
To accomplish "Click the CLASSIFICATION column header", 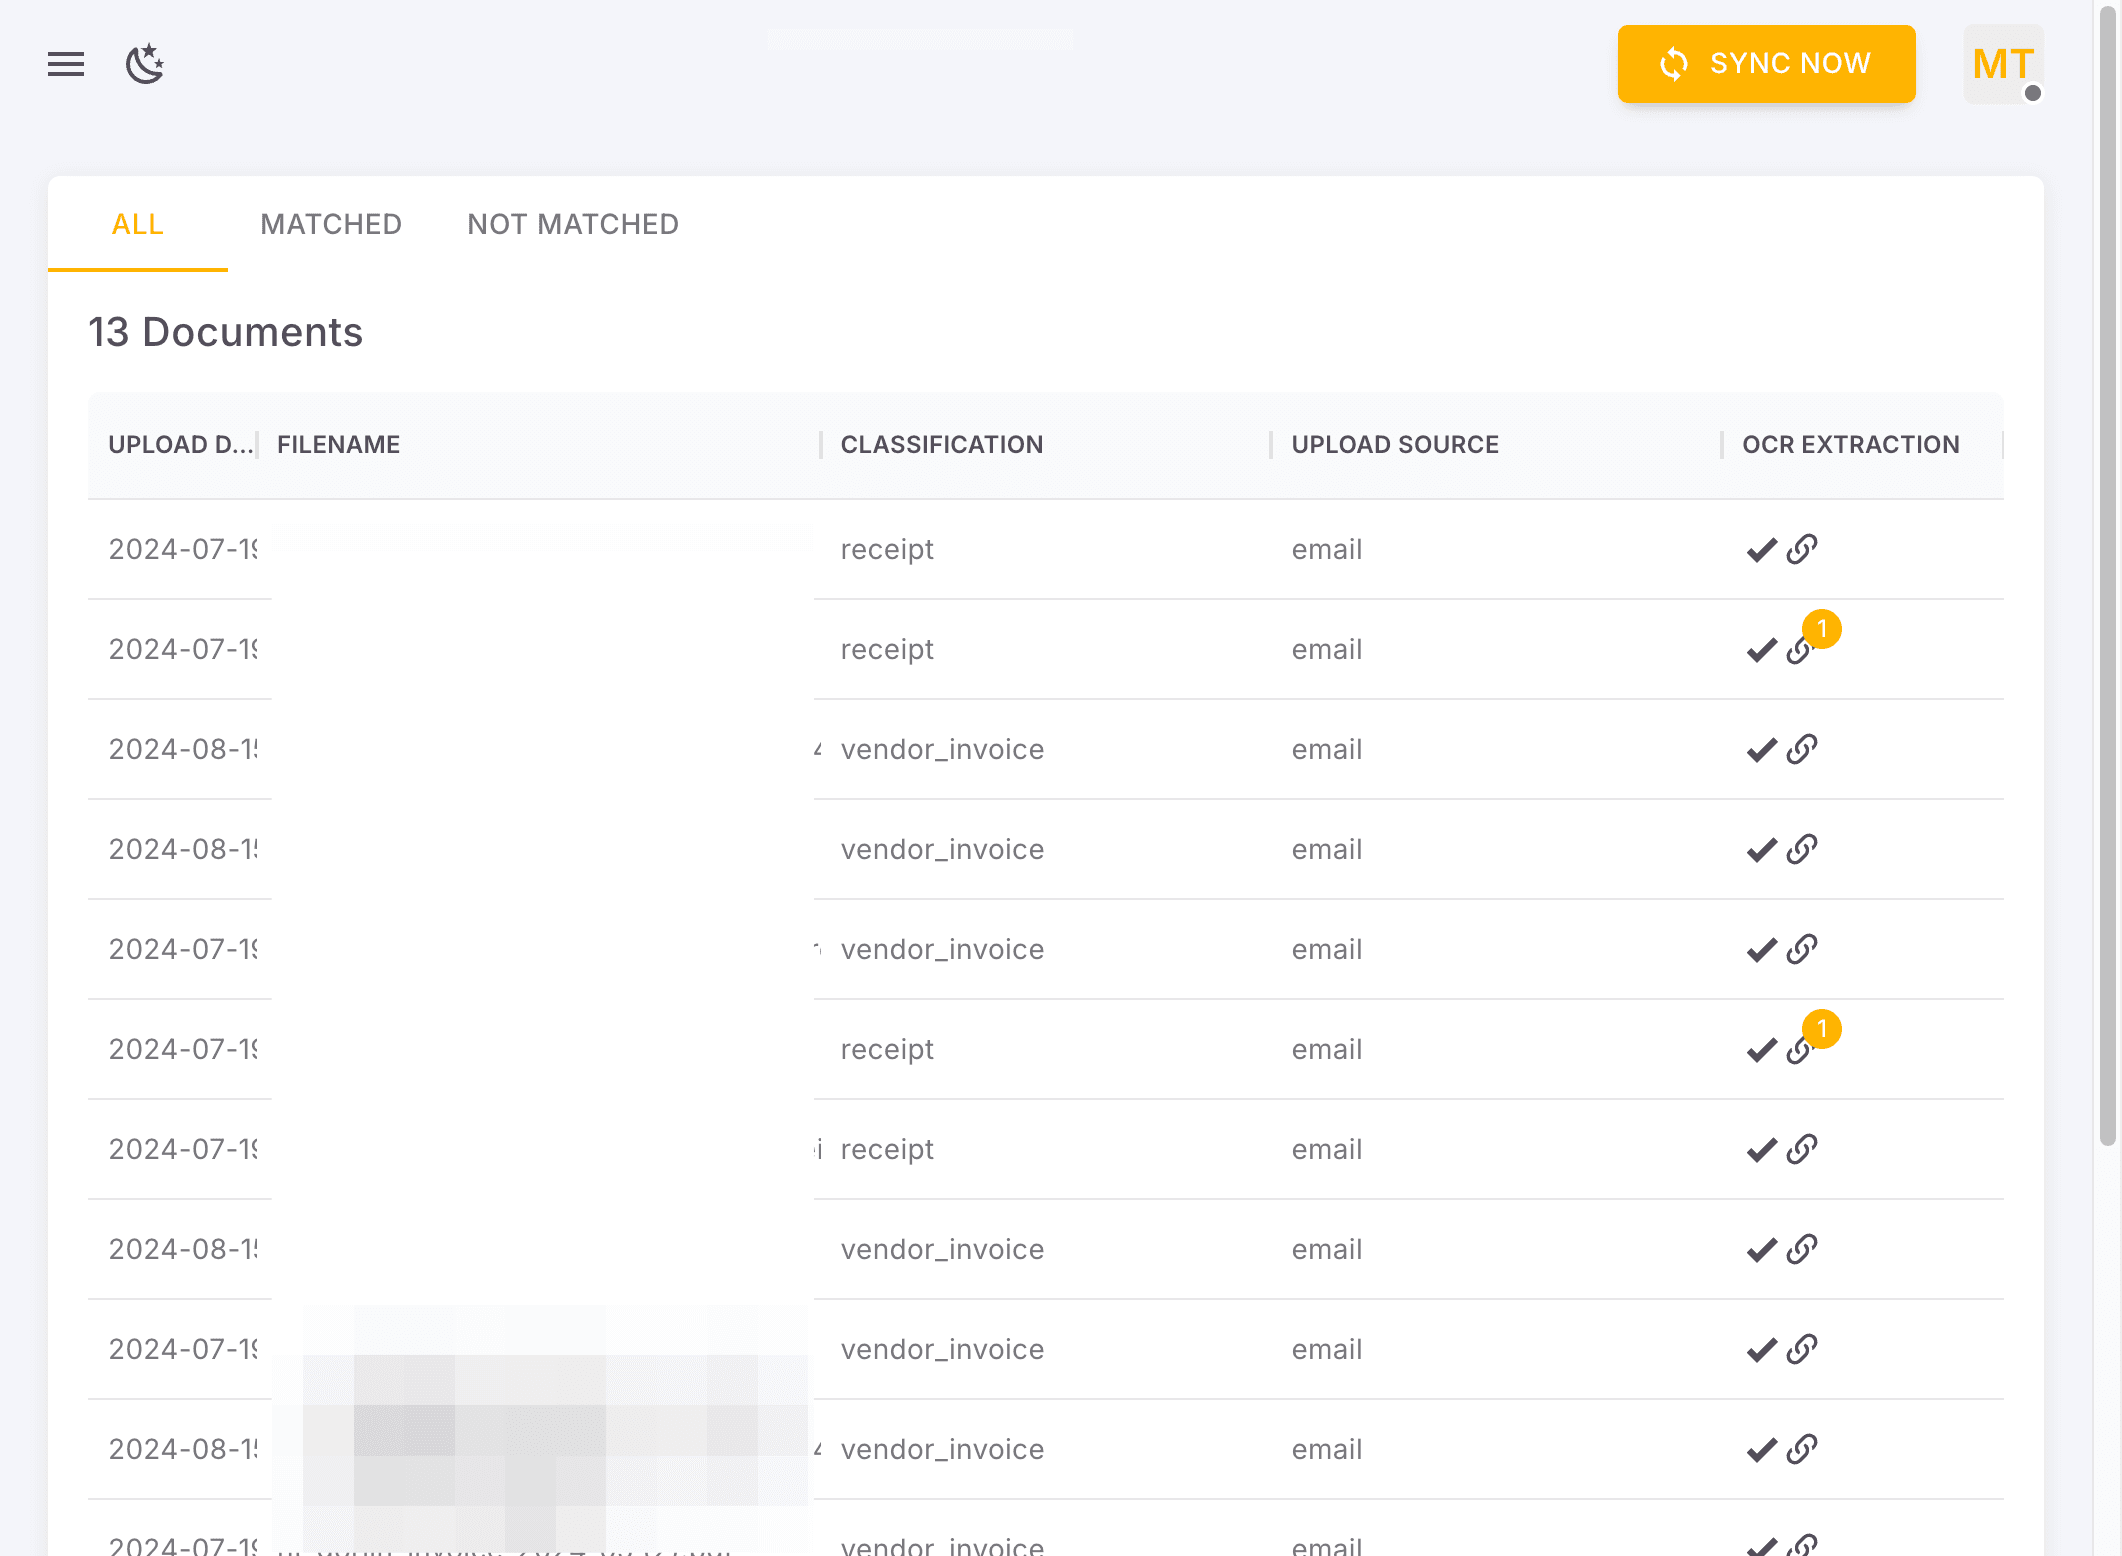I will 941,444.
